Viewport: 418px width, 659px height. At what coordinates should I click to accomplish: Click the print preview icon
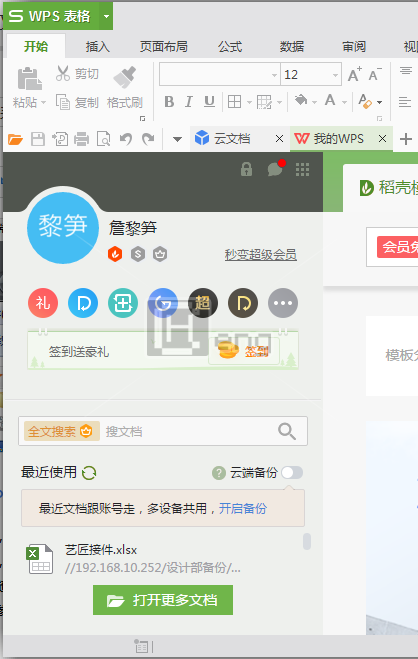tap(103, 139)
